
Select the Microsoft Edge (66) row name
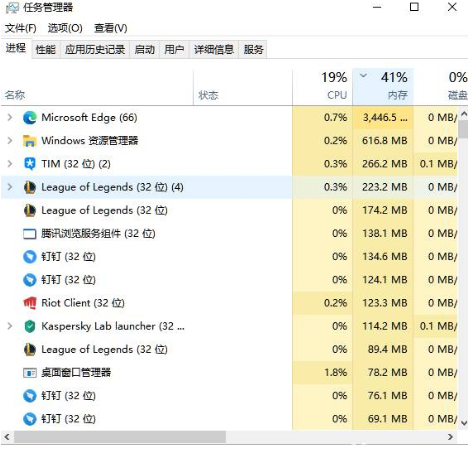click(89, 118)
